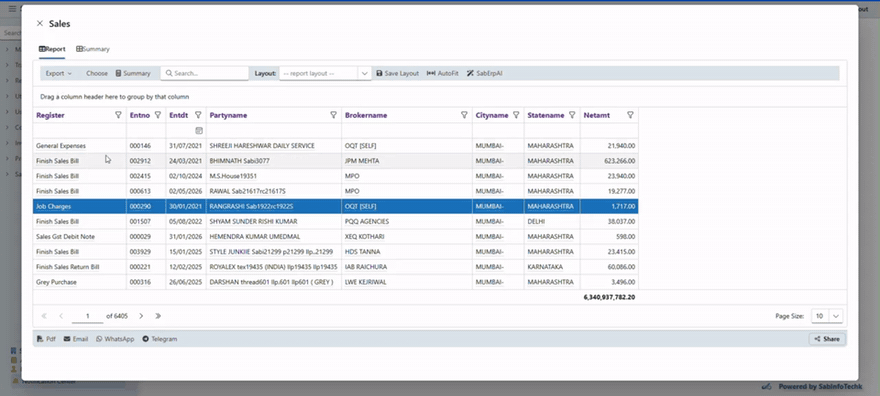This screenshot has width=880, height=396.
Task: Send report via Email
Action: 76,339
